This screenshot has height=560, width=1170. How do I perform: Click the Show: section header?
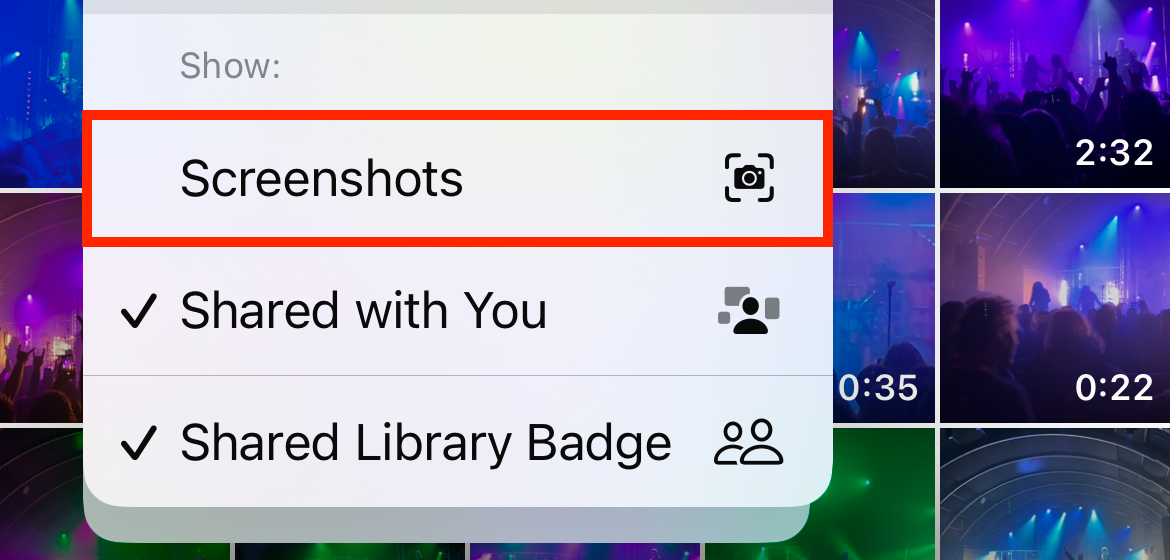pos(230,66)
